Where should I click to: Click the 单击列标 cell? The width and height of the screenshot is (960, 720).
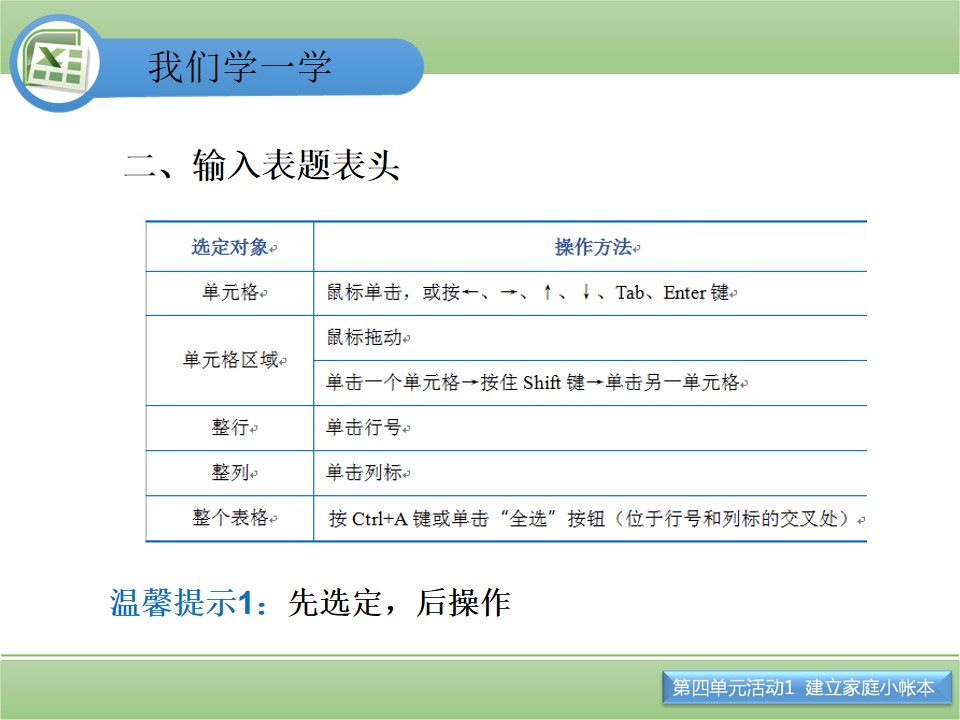coord(590,473)
